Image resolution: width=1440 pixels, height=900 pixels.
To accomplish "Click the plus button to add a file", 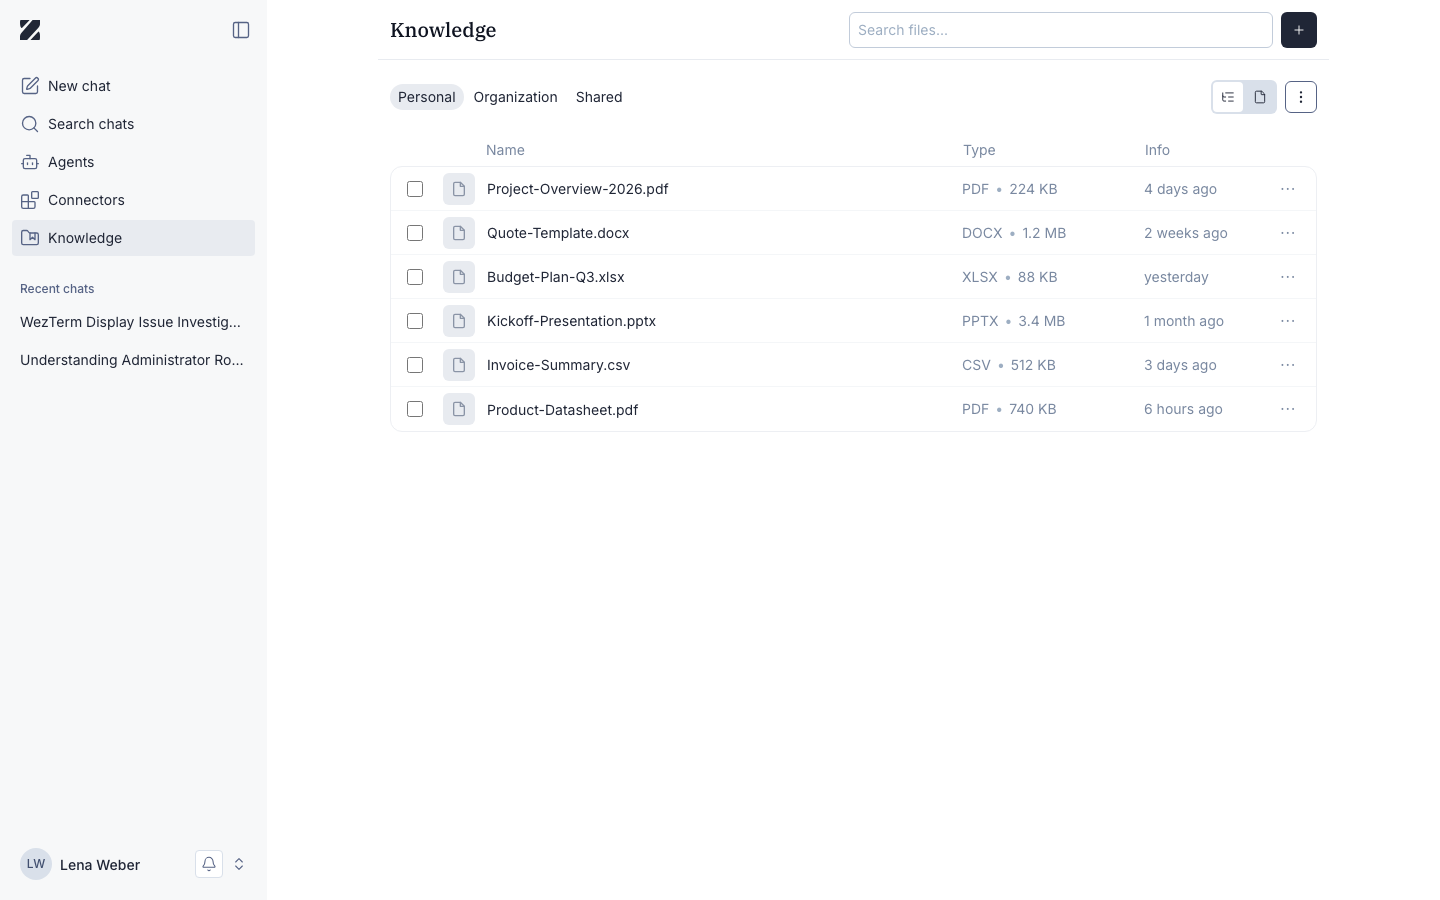I will pos(1299,30).
